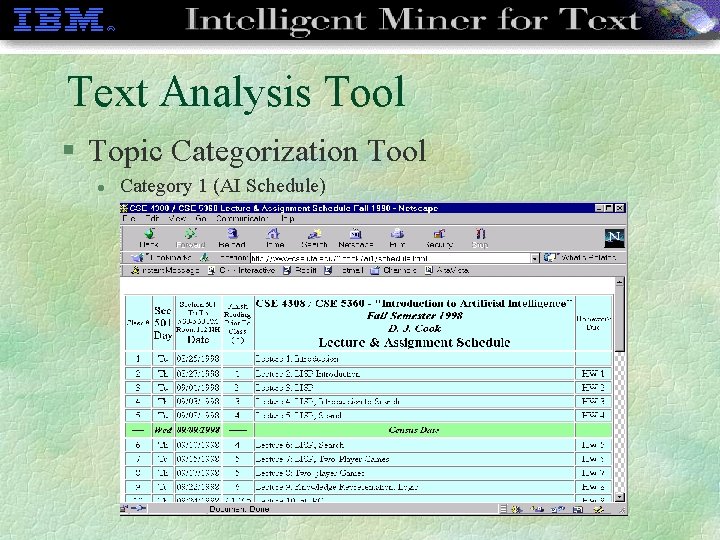Open the File menu in Netscape

(x=129, y=219)
